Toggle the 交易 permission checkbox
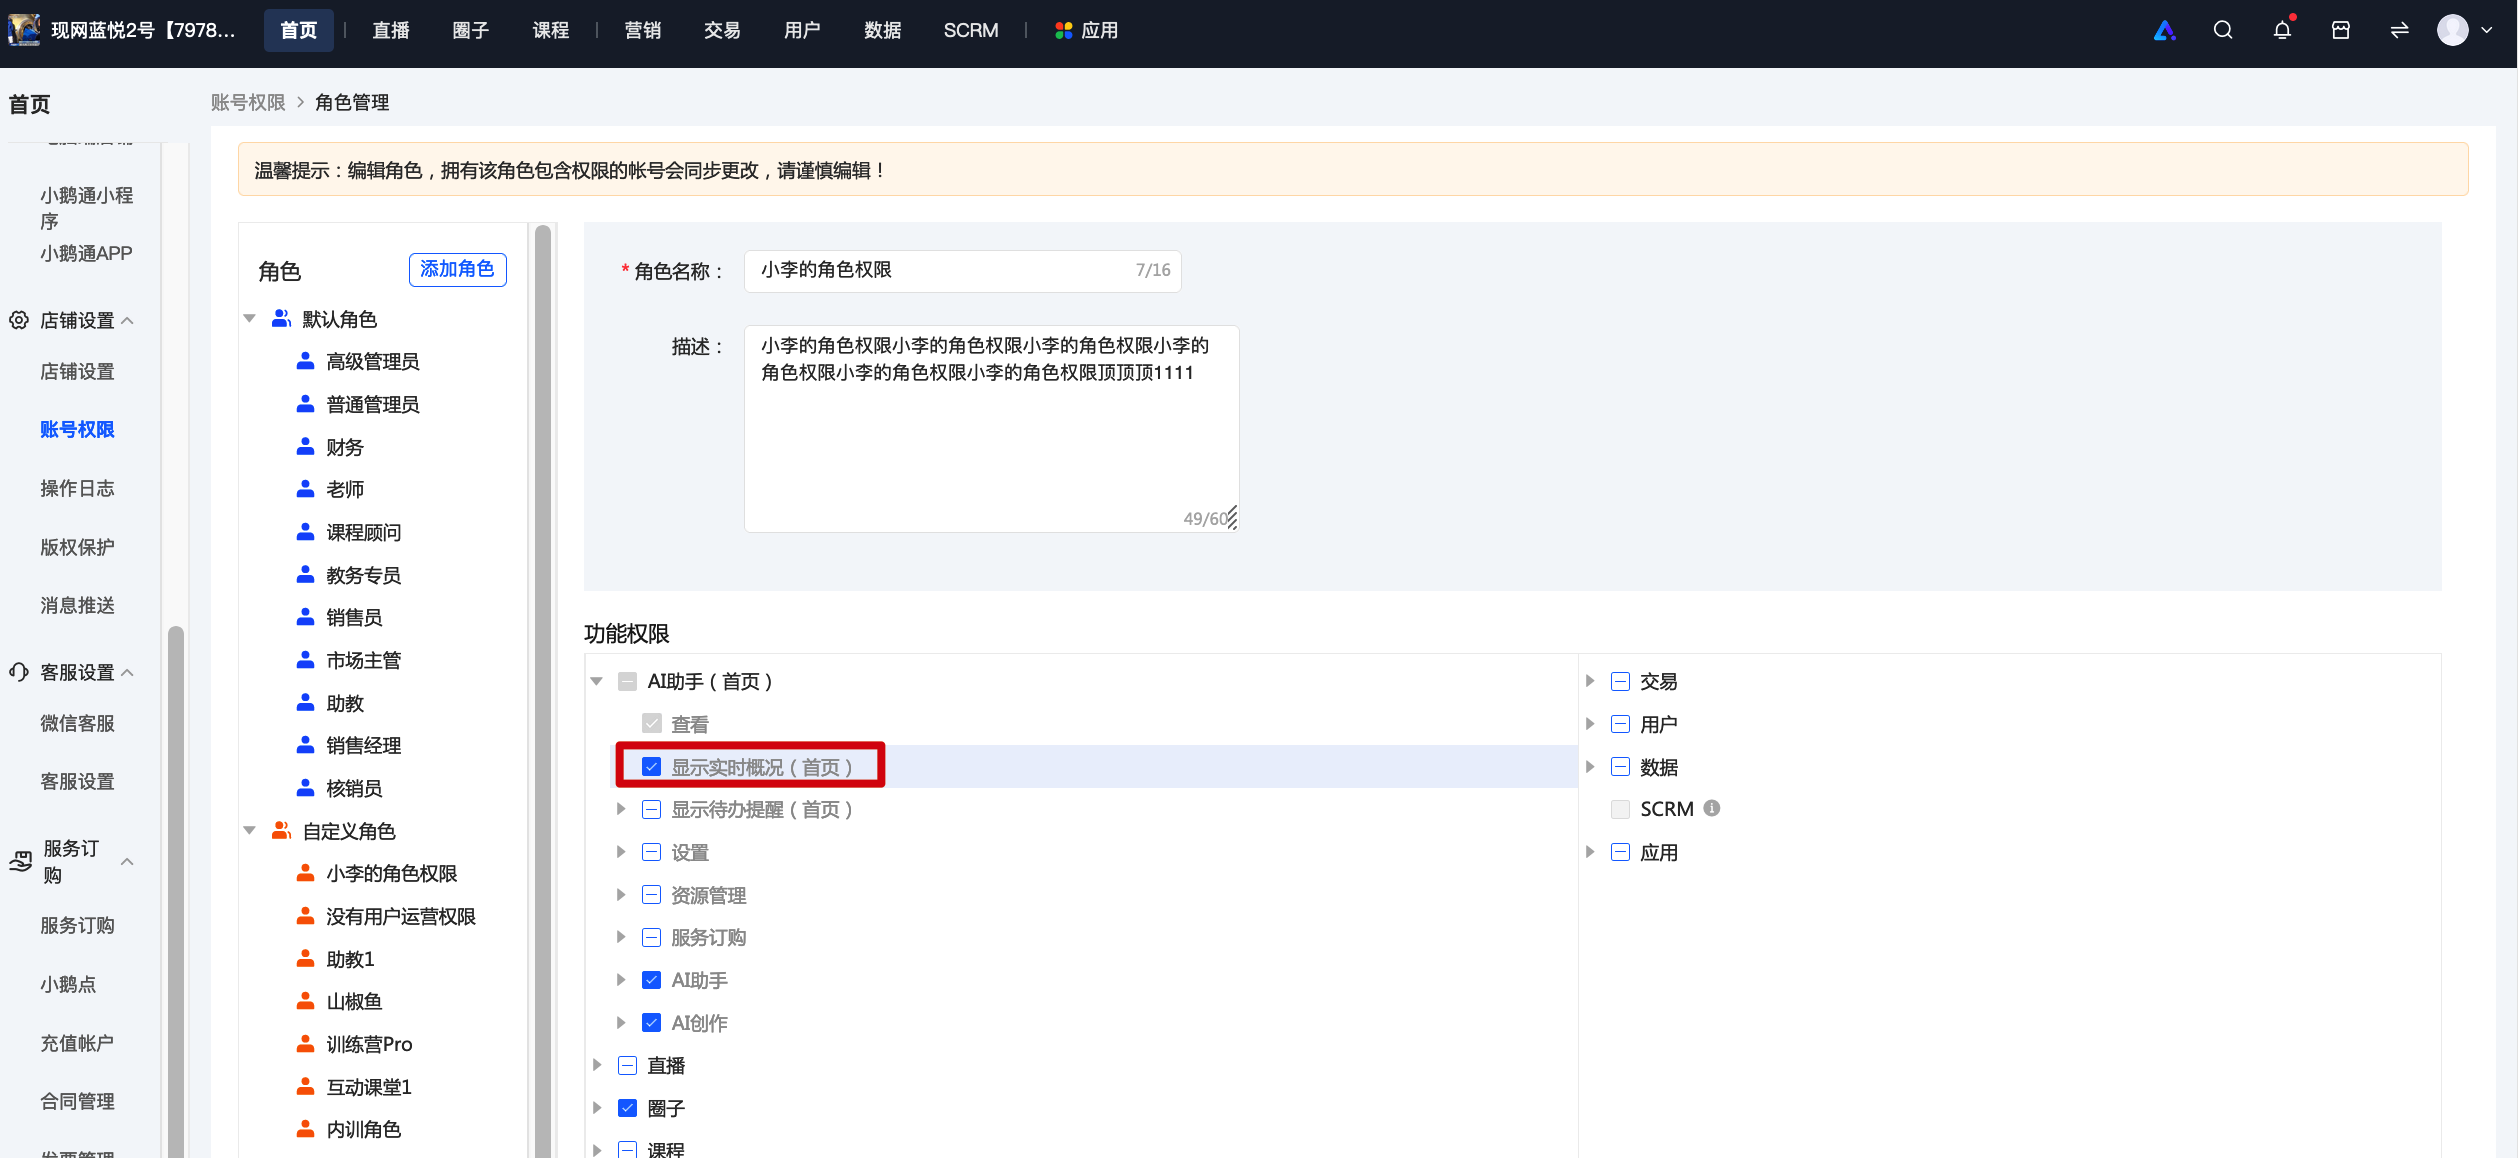This screenshot has width=2518, height=1158. [1621, 682]
